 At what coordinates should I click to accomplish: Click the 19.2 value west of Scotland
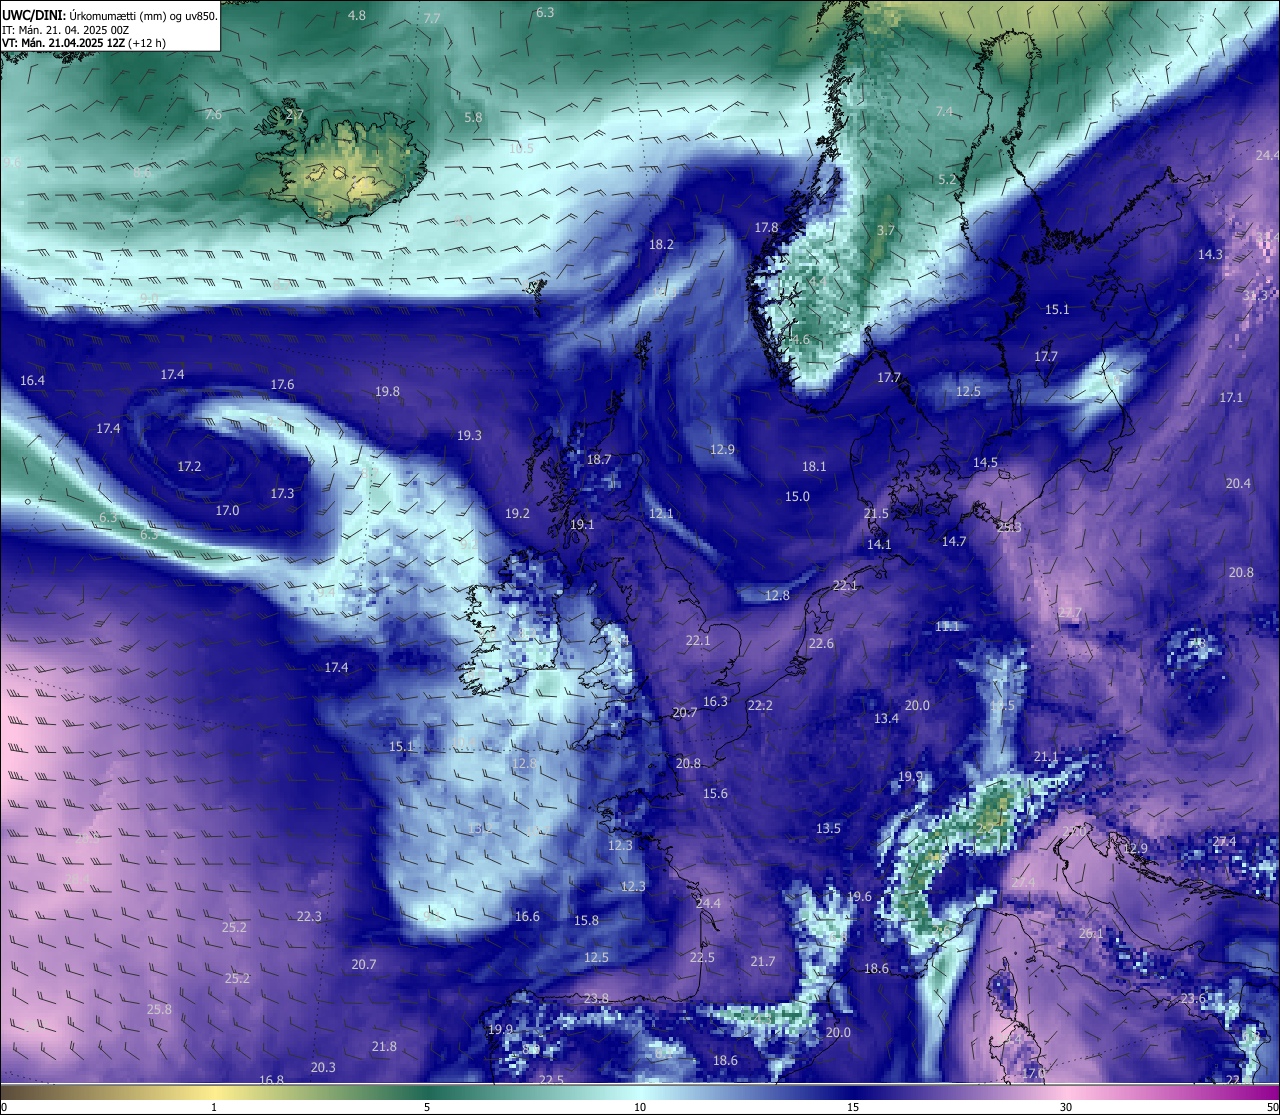coord(517,513)
